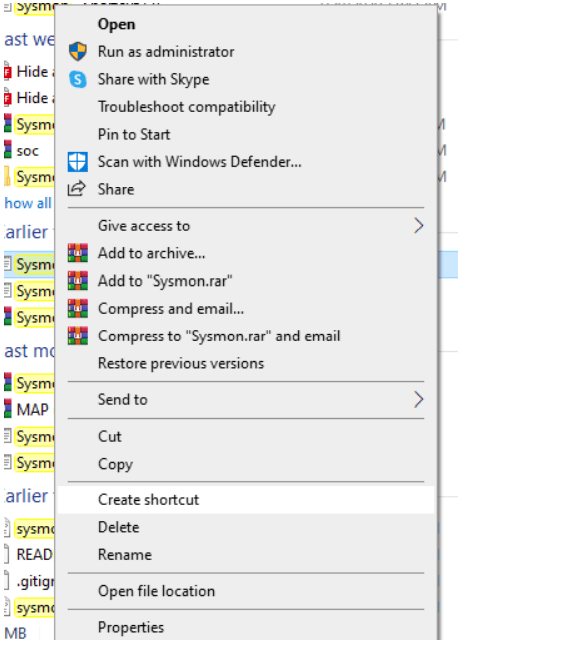Select Troubleshoot compatibility
The height and width of the screenshot is (656, 562).
pyautogui.click(x=246, y=107)
